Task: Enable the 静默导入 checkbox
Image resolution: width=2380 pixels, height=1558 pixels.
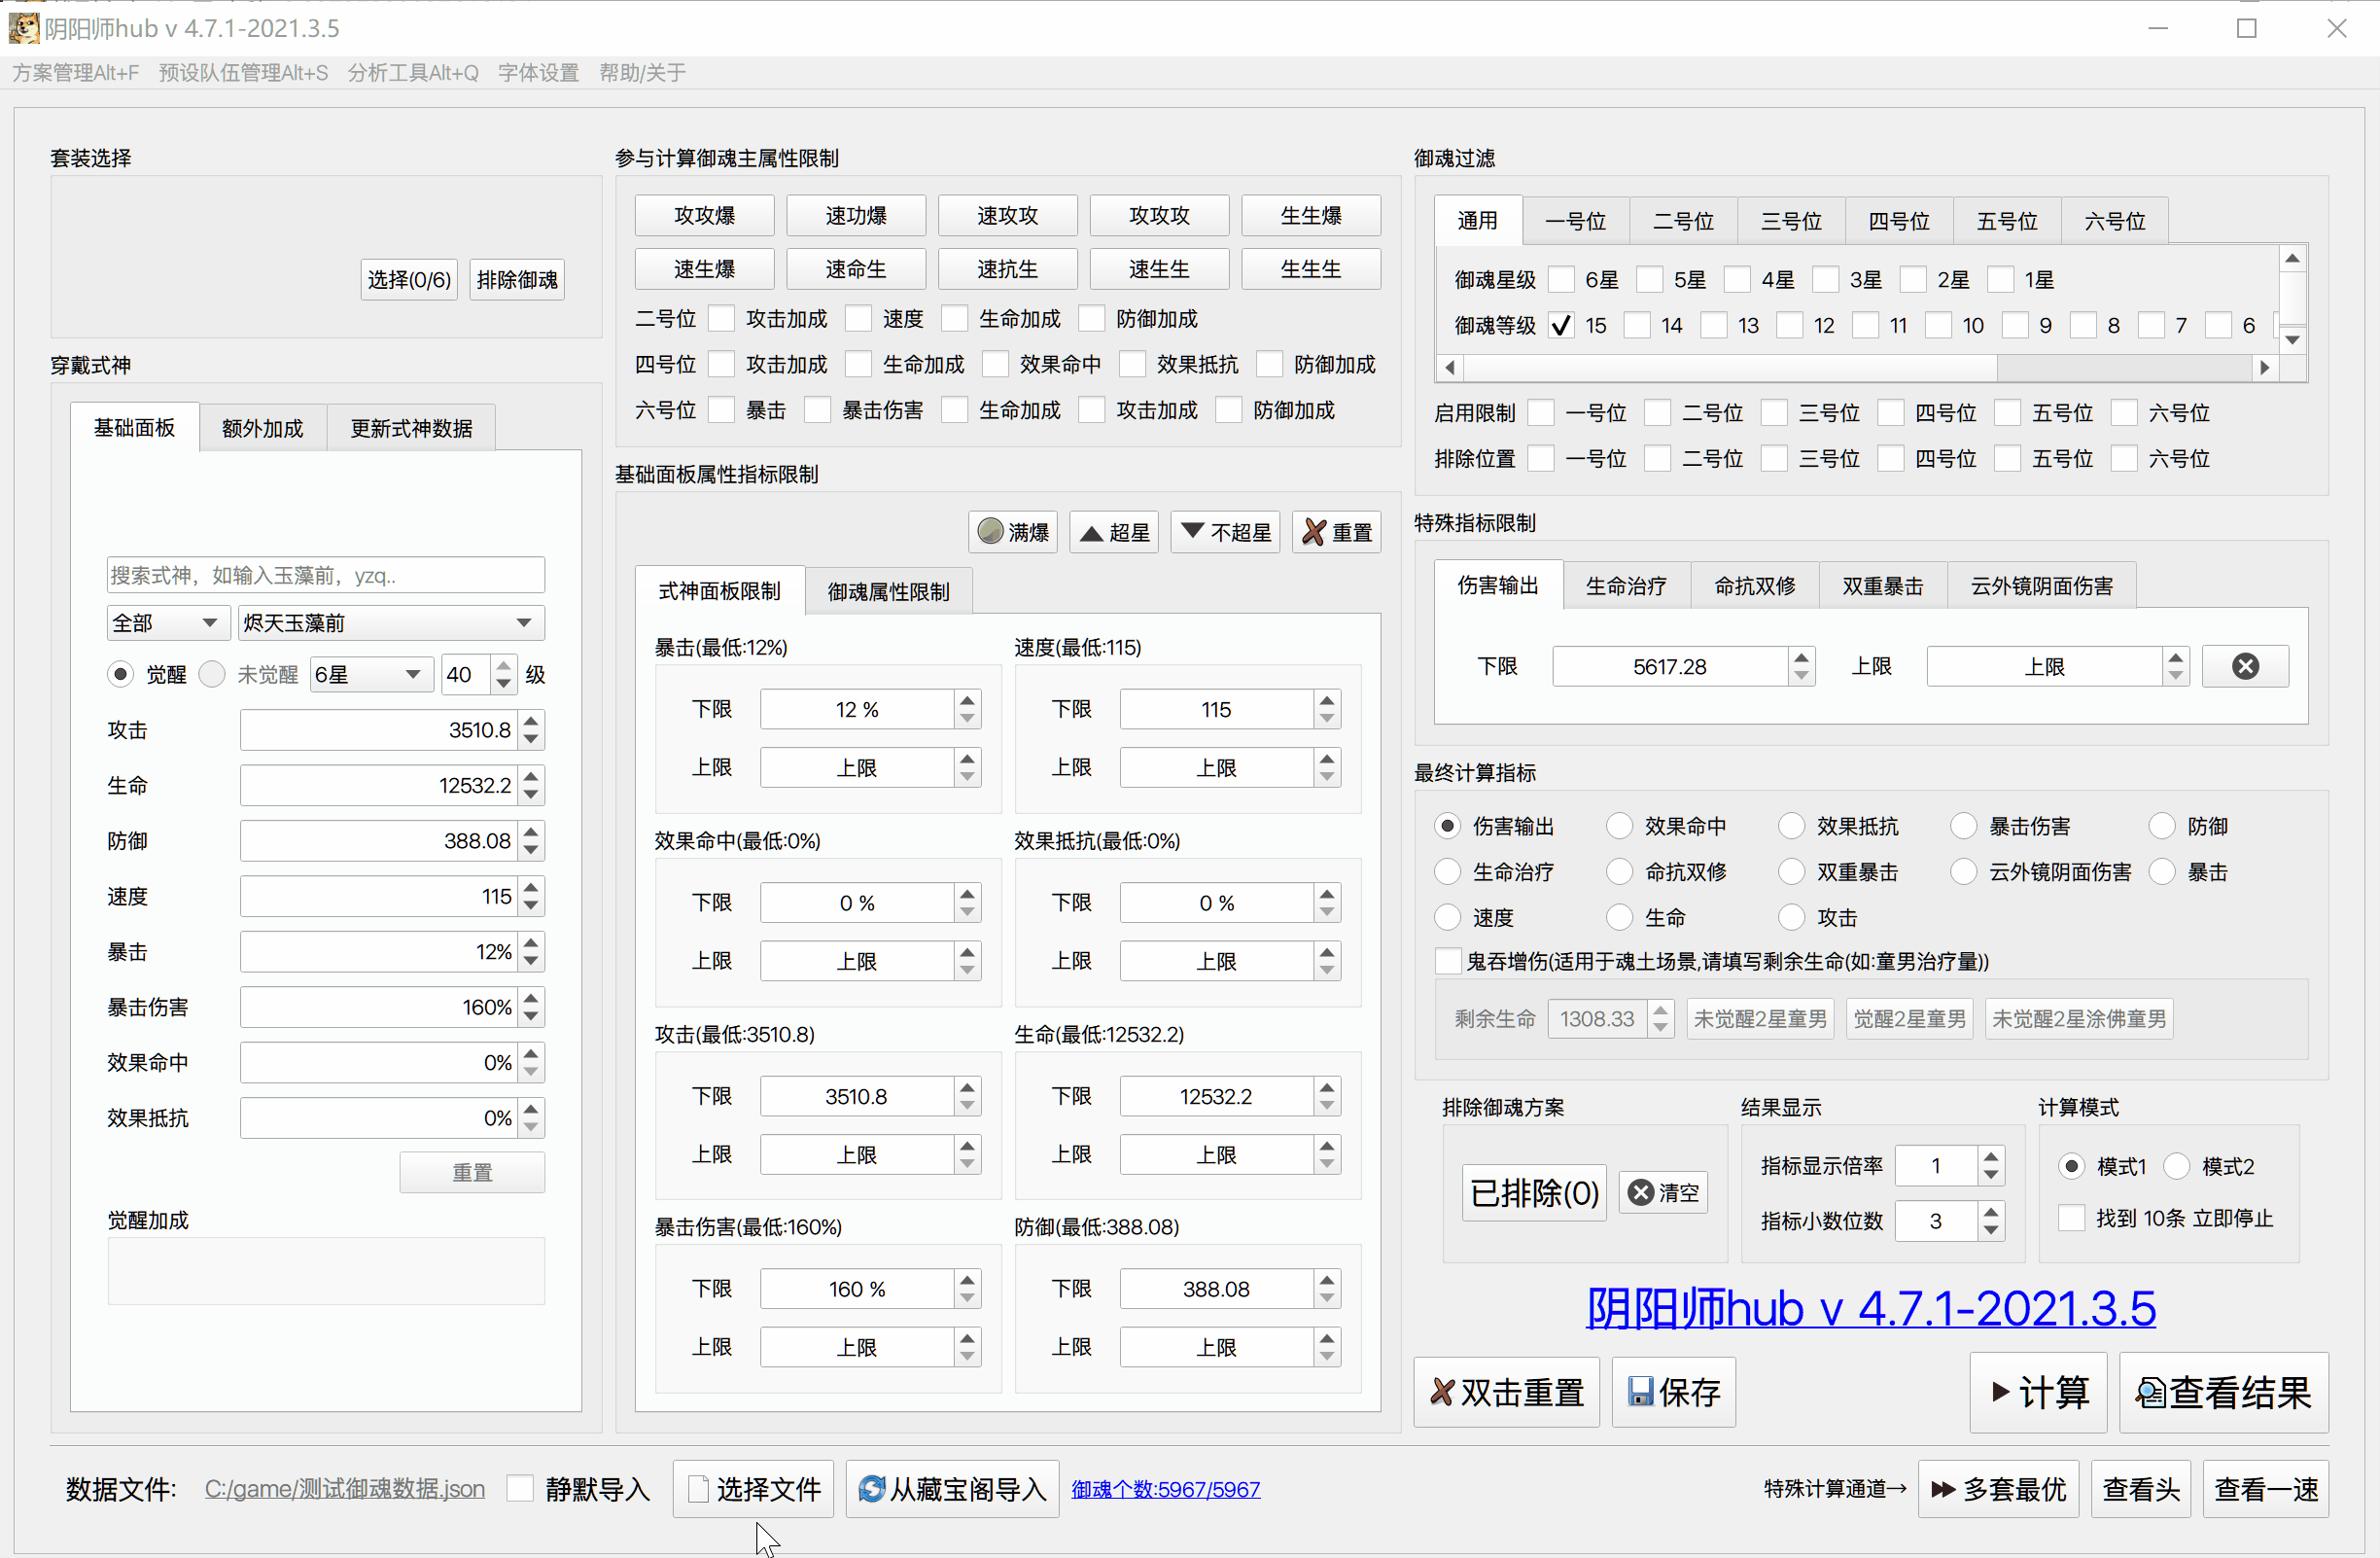Action: click(521, 1488)
